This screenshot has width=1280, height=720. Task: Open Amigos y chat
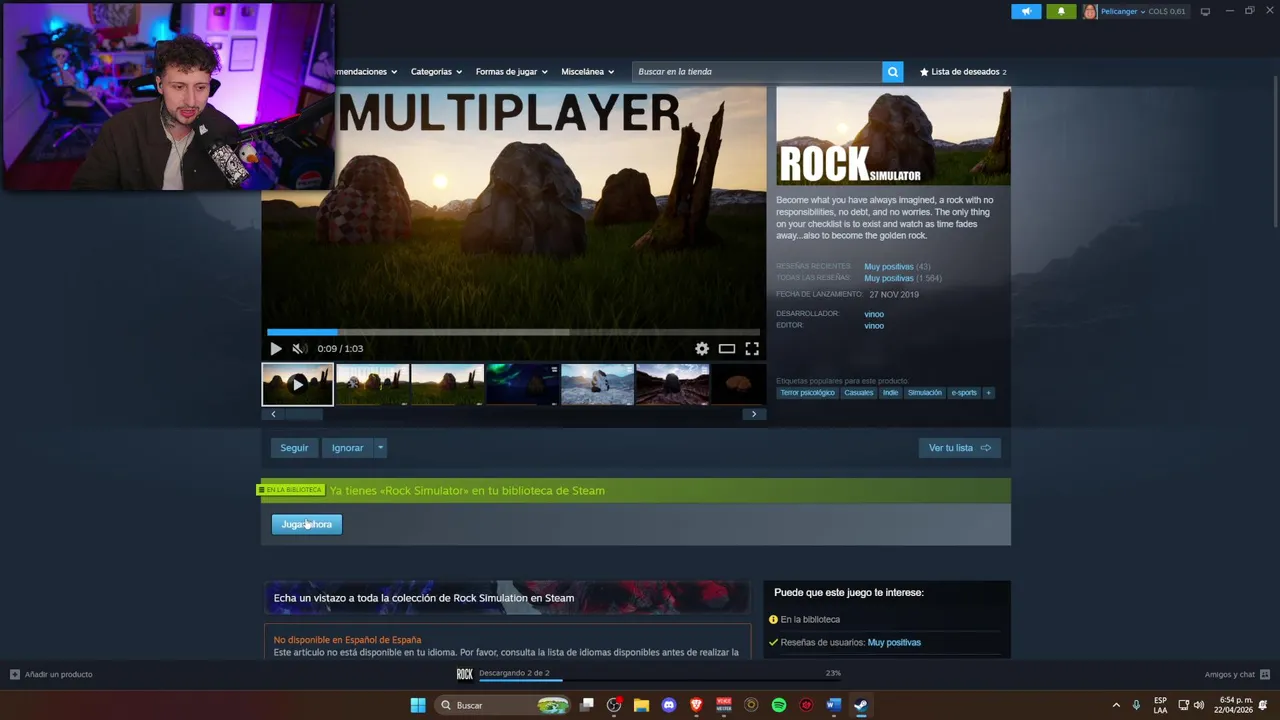(1237, 675)
